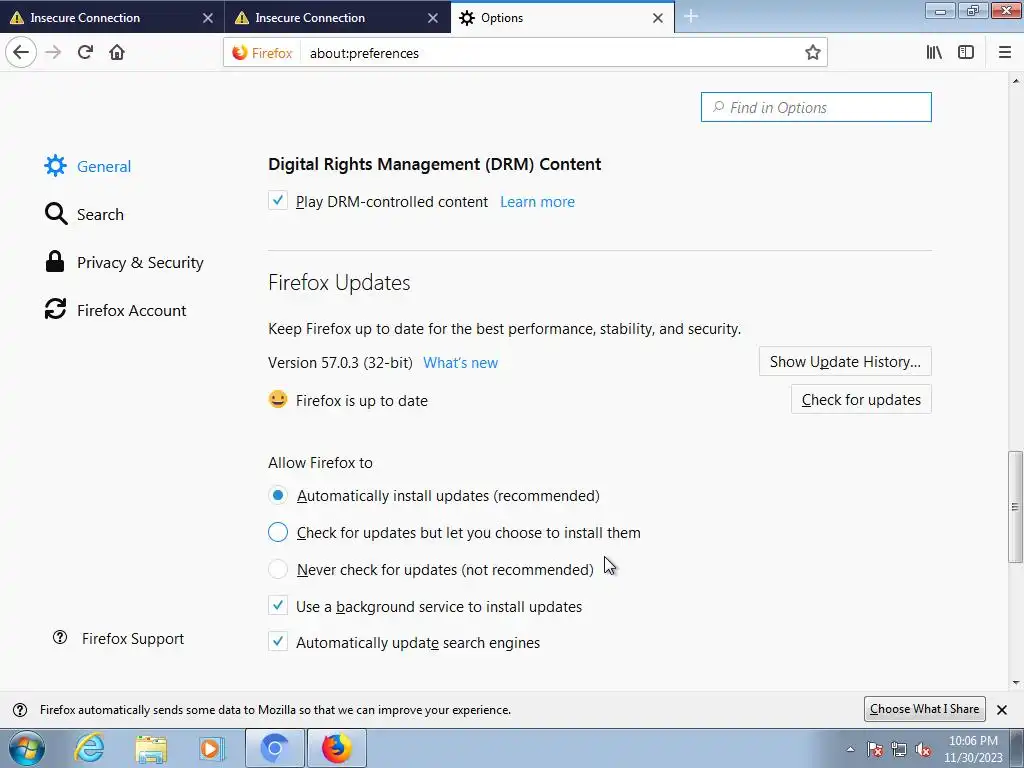Click the Firefox identity icon in address bar
Viewport: 1024px width, 768px height.
point(263,53)
